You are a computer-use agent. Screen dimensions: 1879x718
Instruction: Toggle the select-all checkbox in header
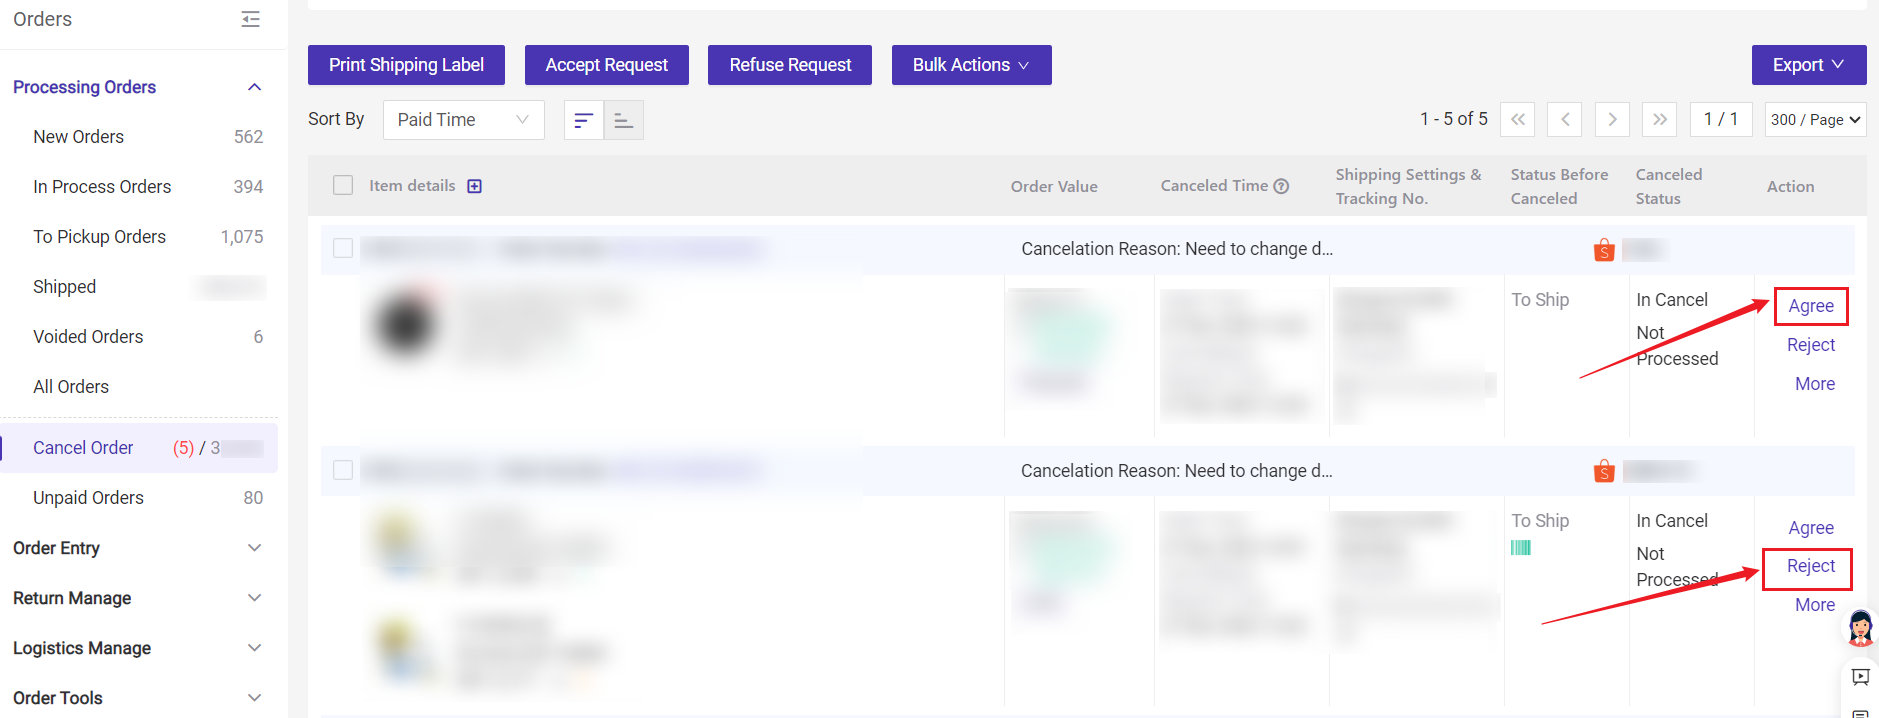click(343, 185)
